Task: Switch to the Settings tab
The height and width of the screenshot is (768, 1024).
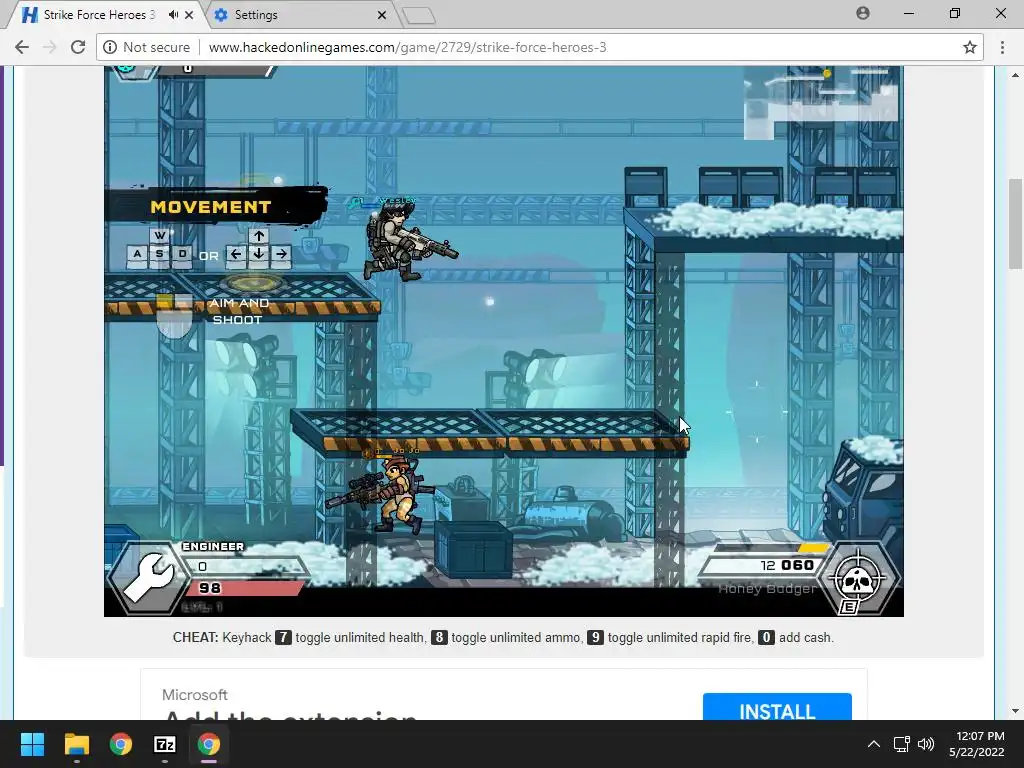Action: pos(301,14)
